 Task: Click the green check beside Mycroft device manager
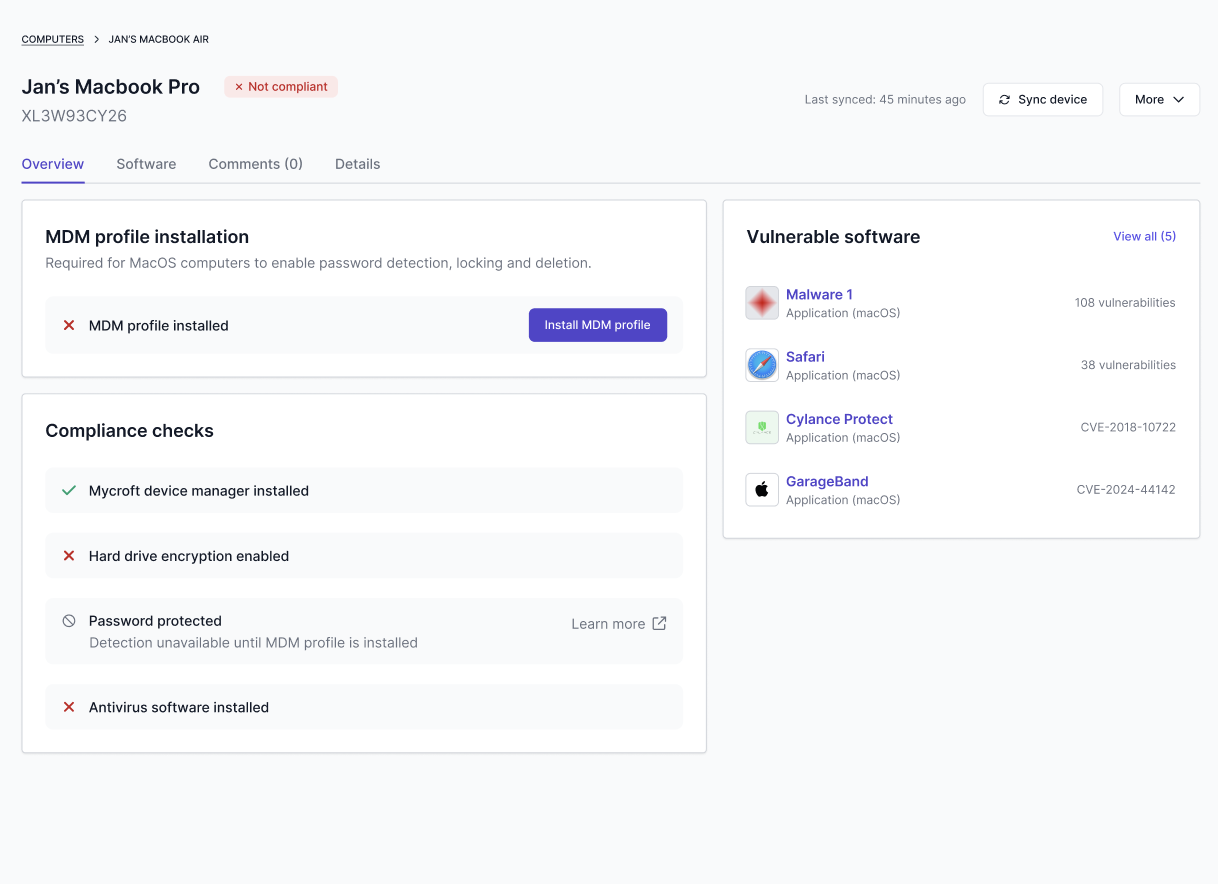tap(69, 491)
